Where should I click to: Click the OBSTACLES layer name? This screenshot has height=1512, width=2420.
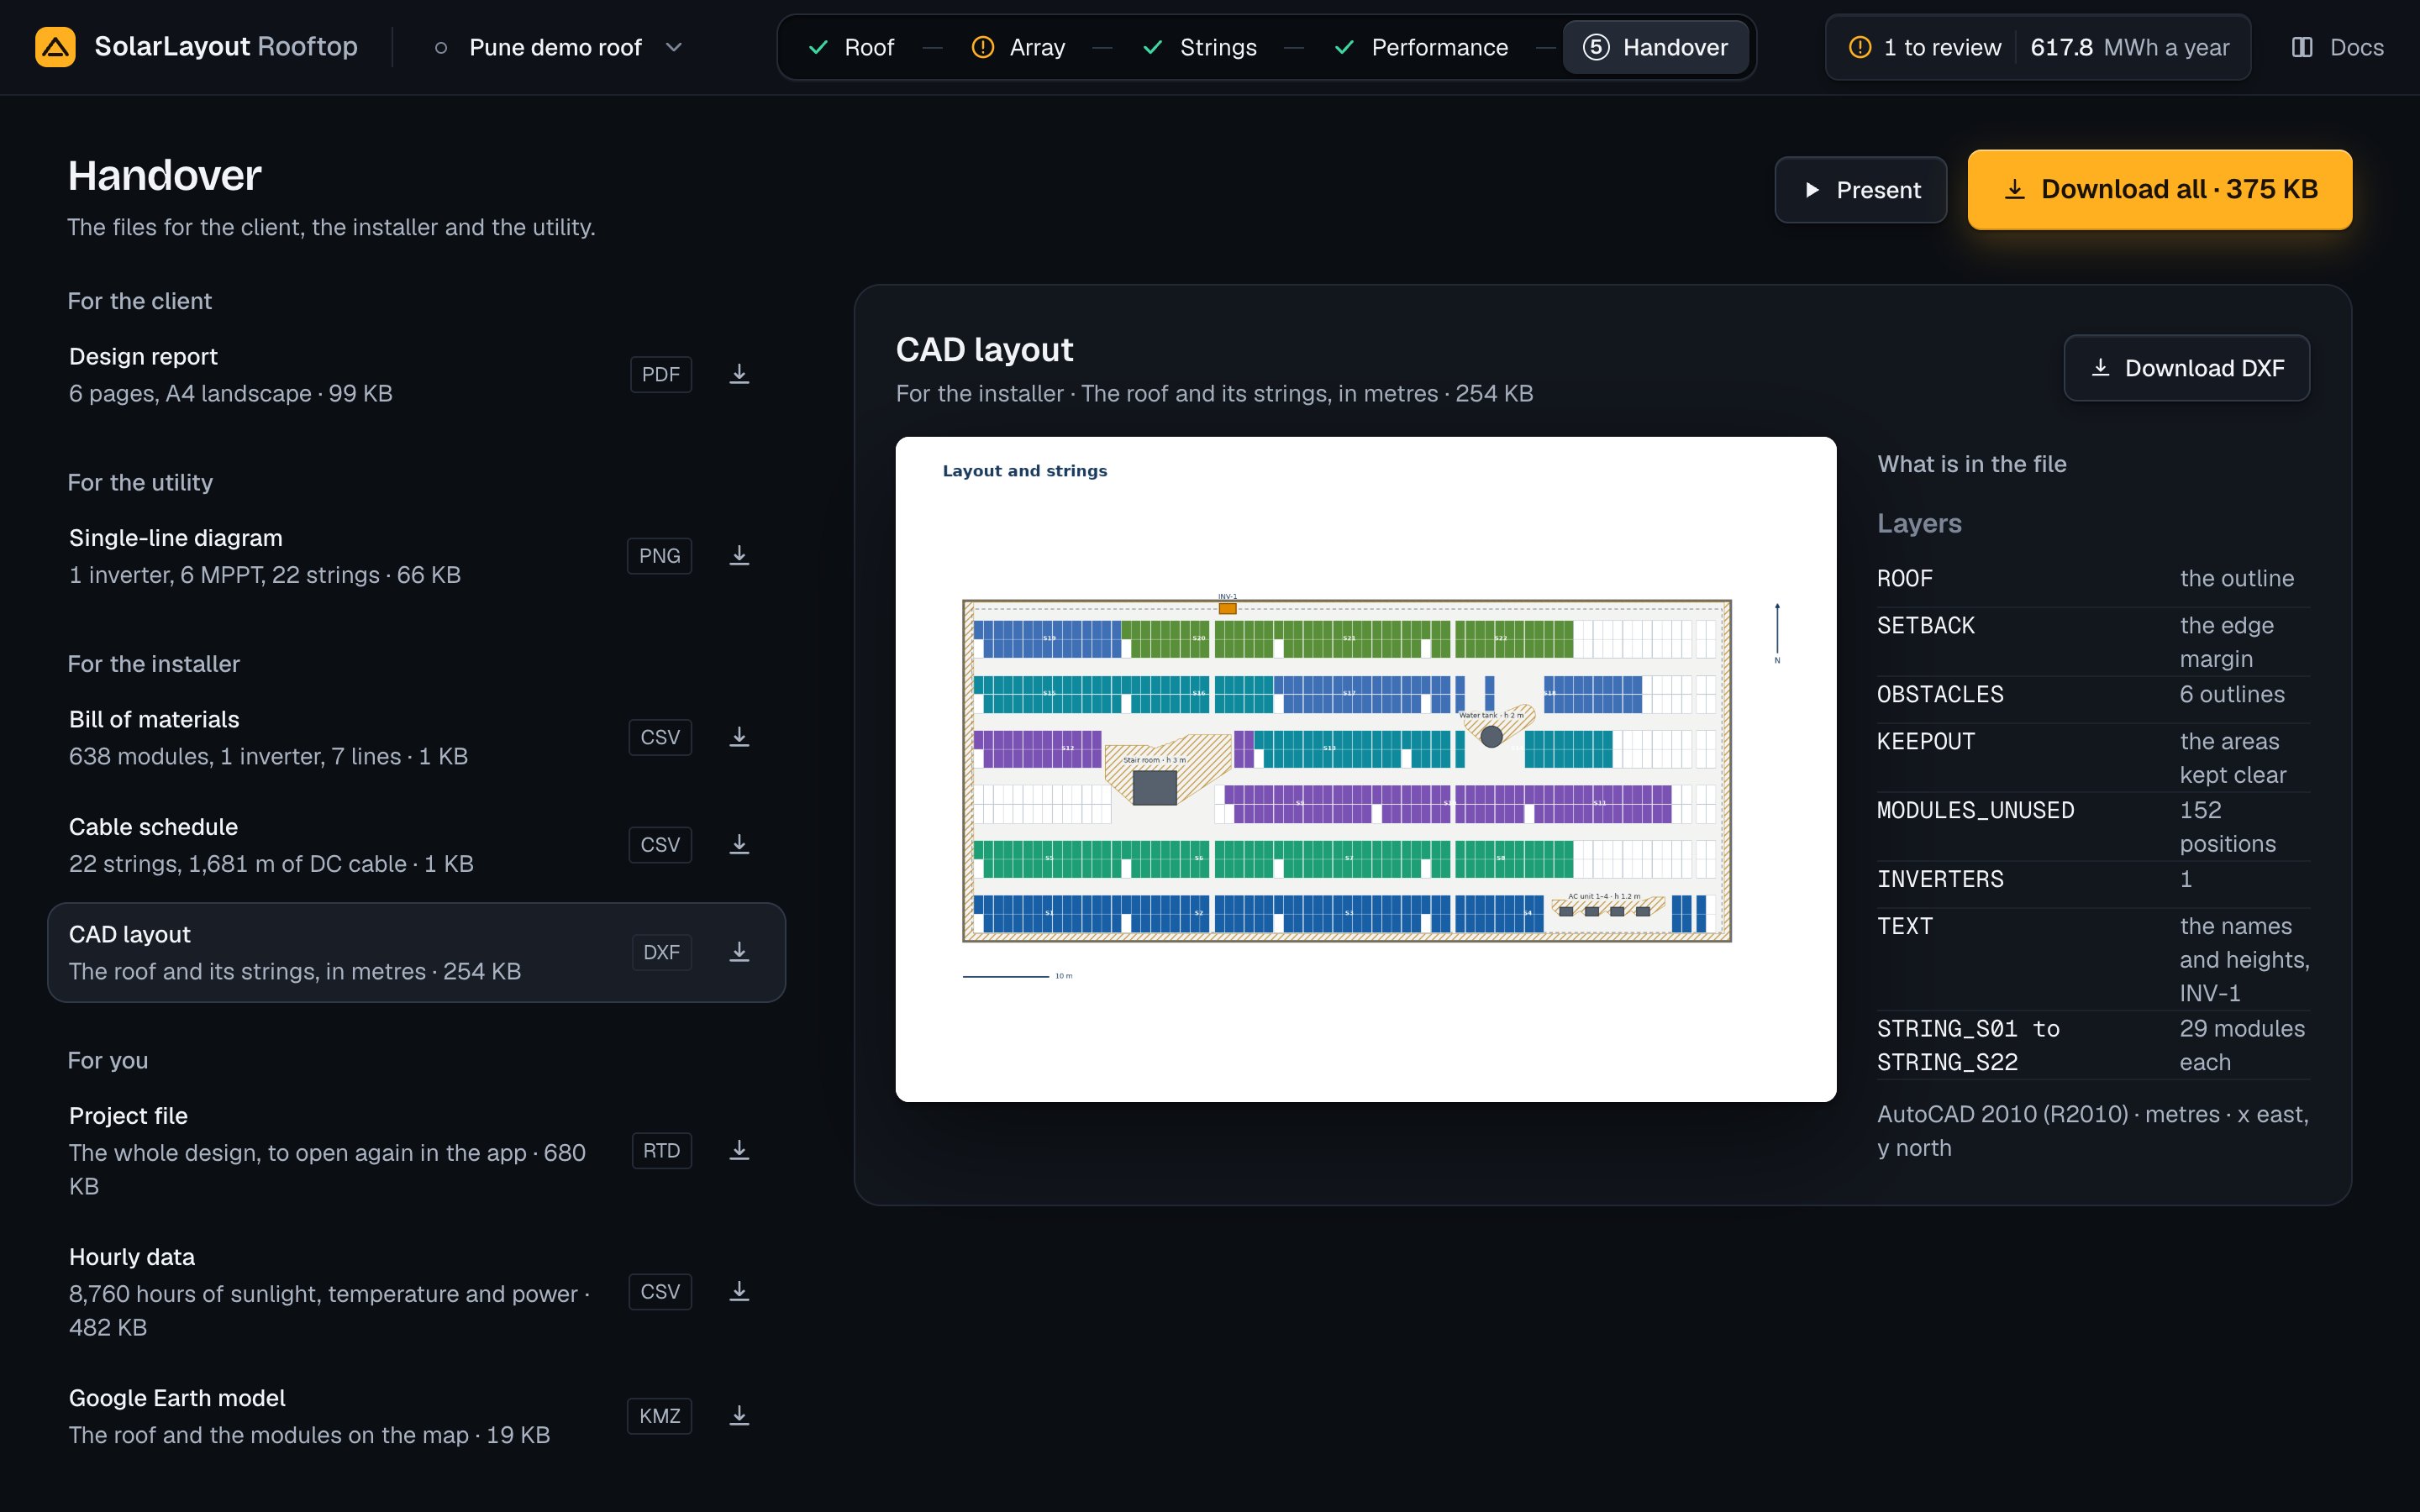click(1940, 694)
